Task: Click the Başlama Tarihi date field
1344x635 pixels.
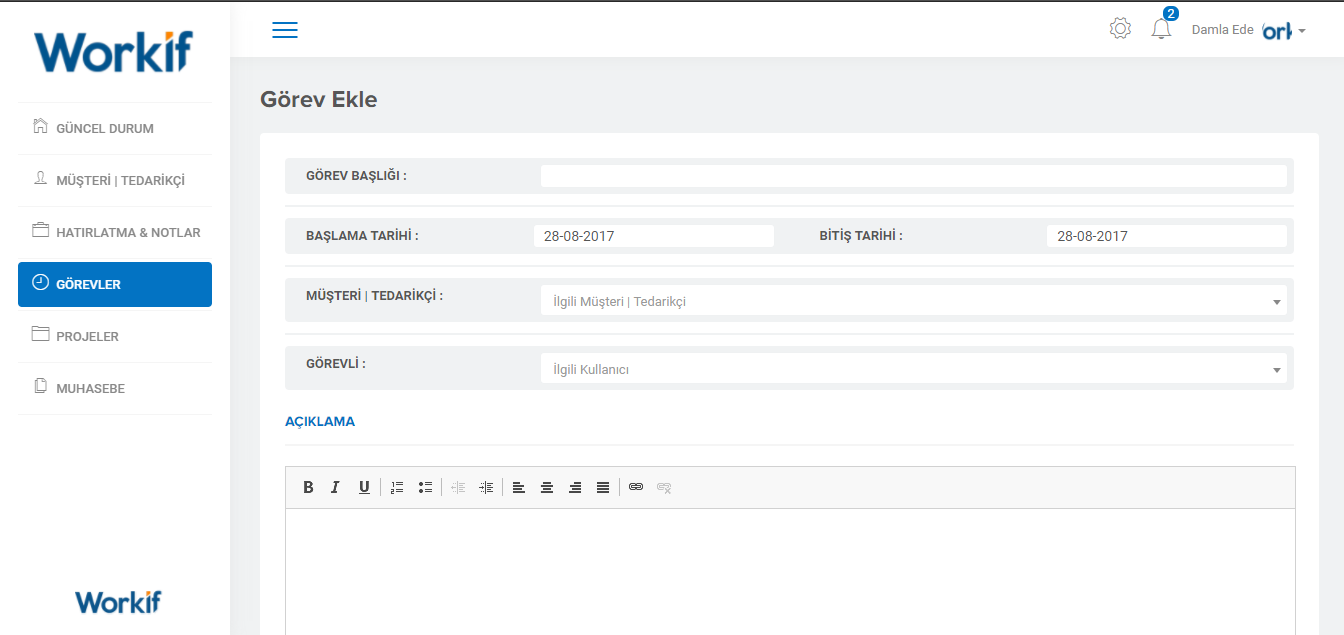Action: point(654,236)
